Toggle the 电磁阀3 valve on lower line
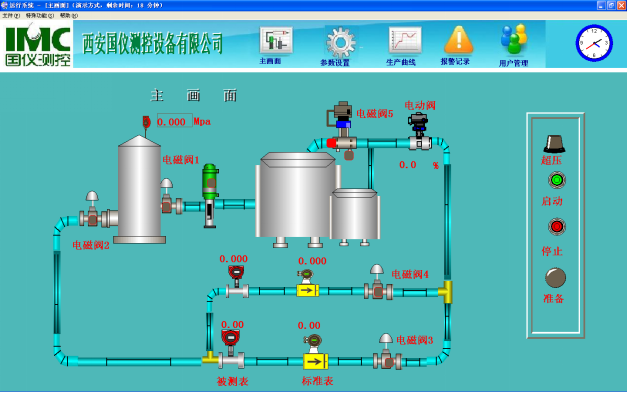Screen dimensions: 628x393 [x=386, y=351]
